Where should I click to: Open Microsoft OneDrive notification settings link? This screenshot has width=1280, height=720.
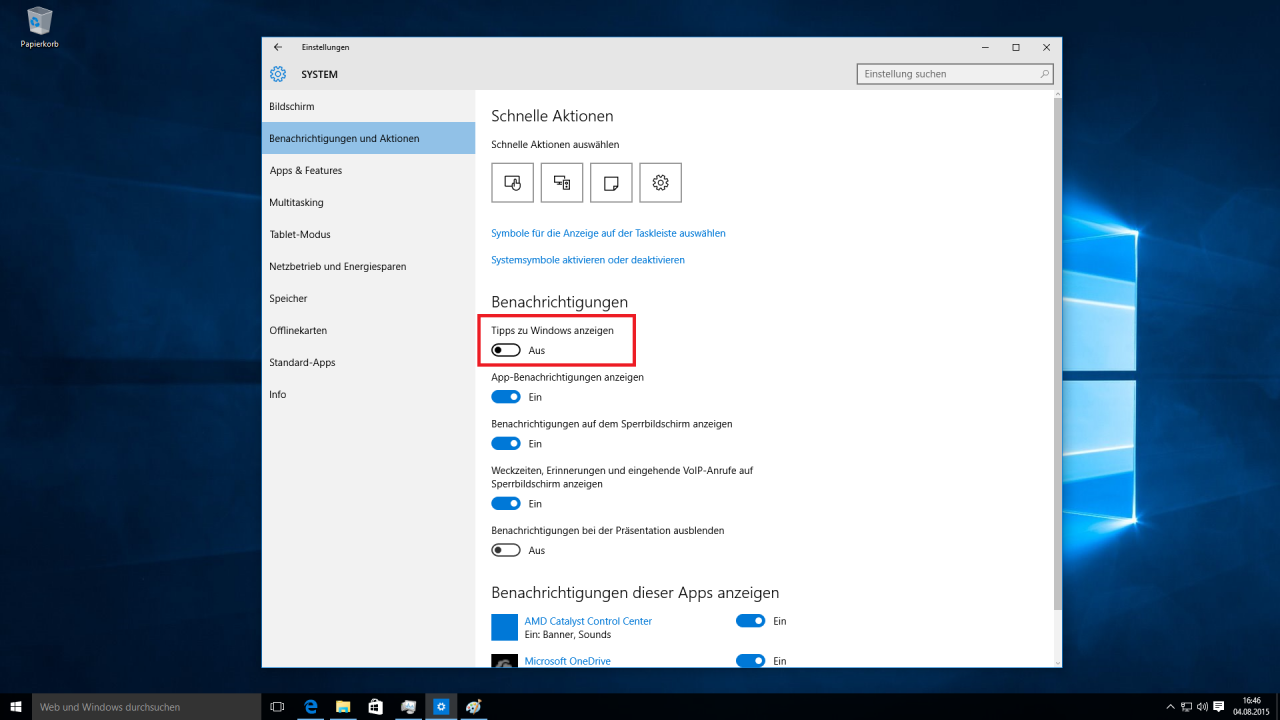coord(567,661)
